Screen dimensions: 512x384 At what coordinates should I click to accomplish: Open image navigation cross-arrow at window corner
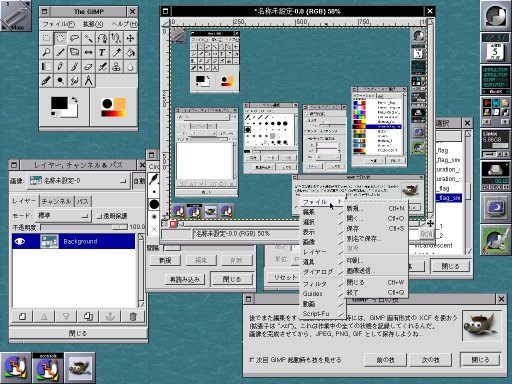coord(430,224)
